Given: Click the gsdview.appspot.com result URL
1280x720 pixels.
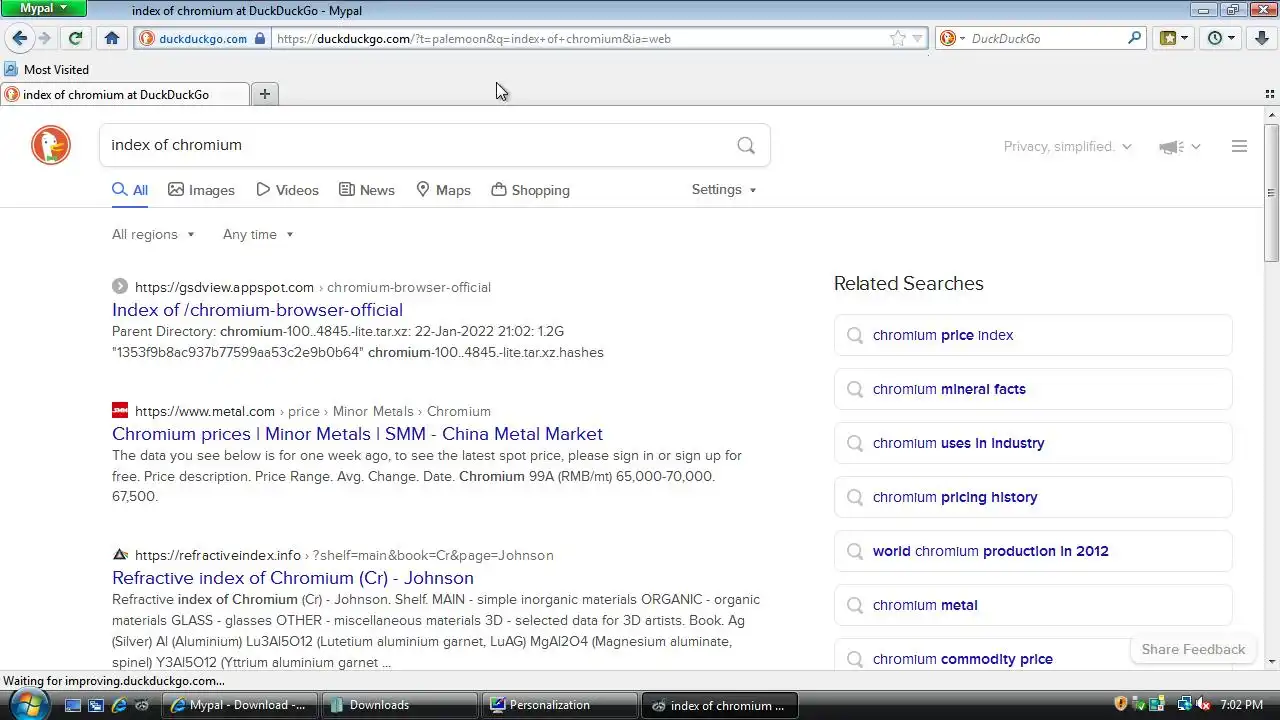Looking at the screenshot, I should 224,287.
